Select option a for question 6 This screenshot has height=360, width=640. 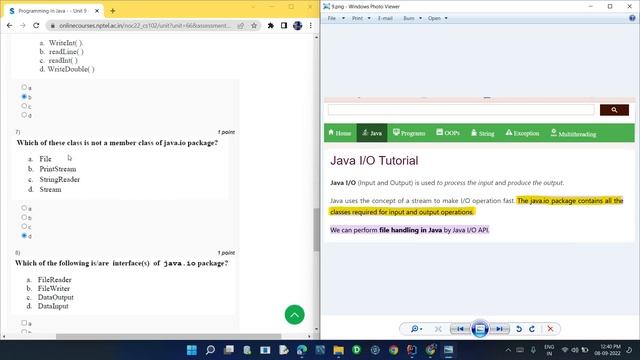pyautogui.click(x=24, y=87)
